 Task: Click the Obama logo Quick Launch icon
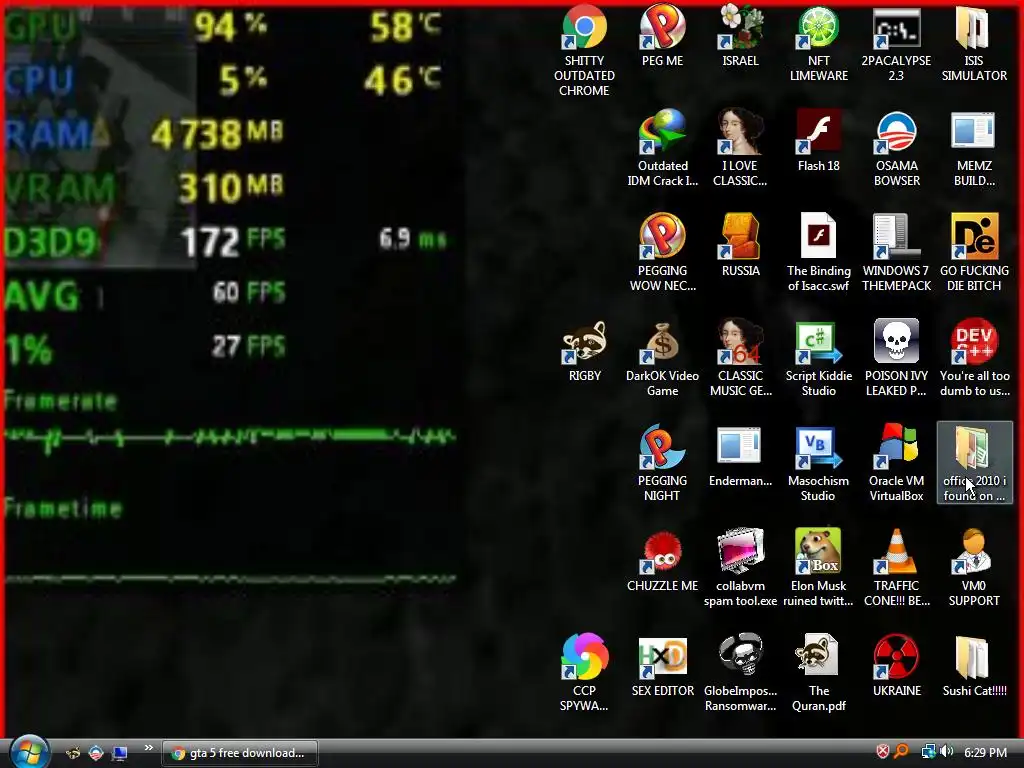[x=96, y=753]
